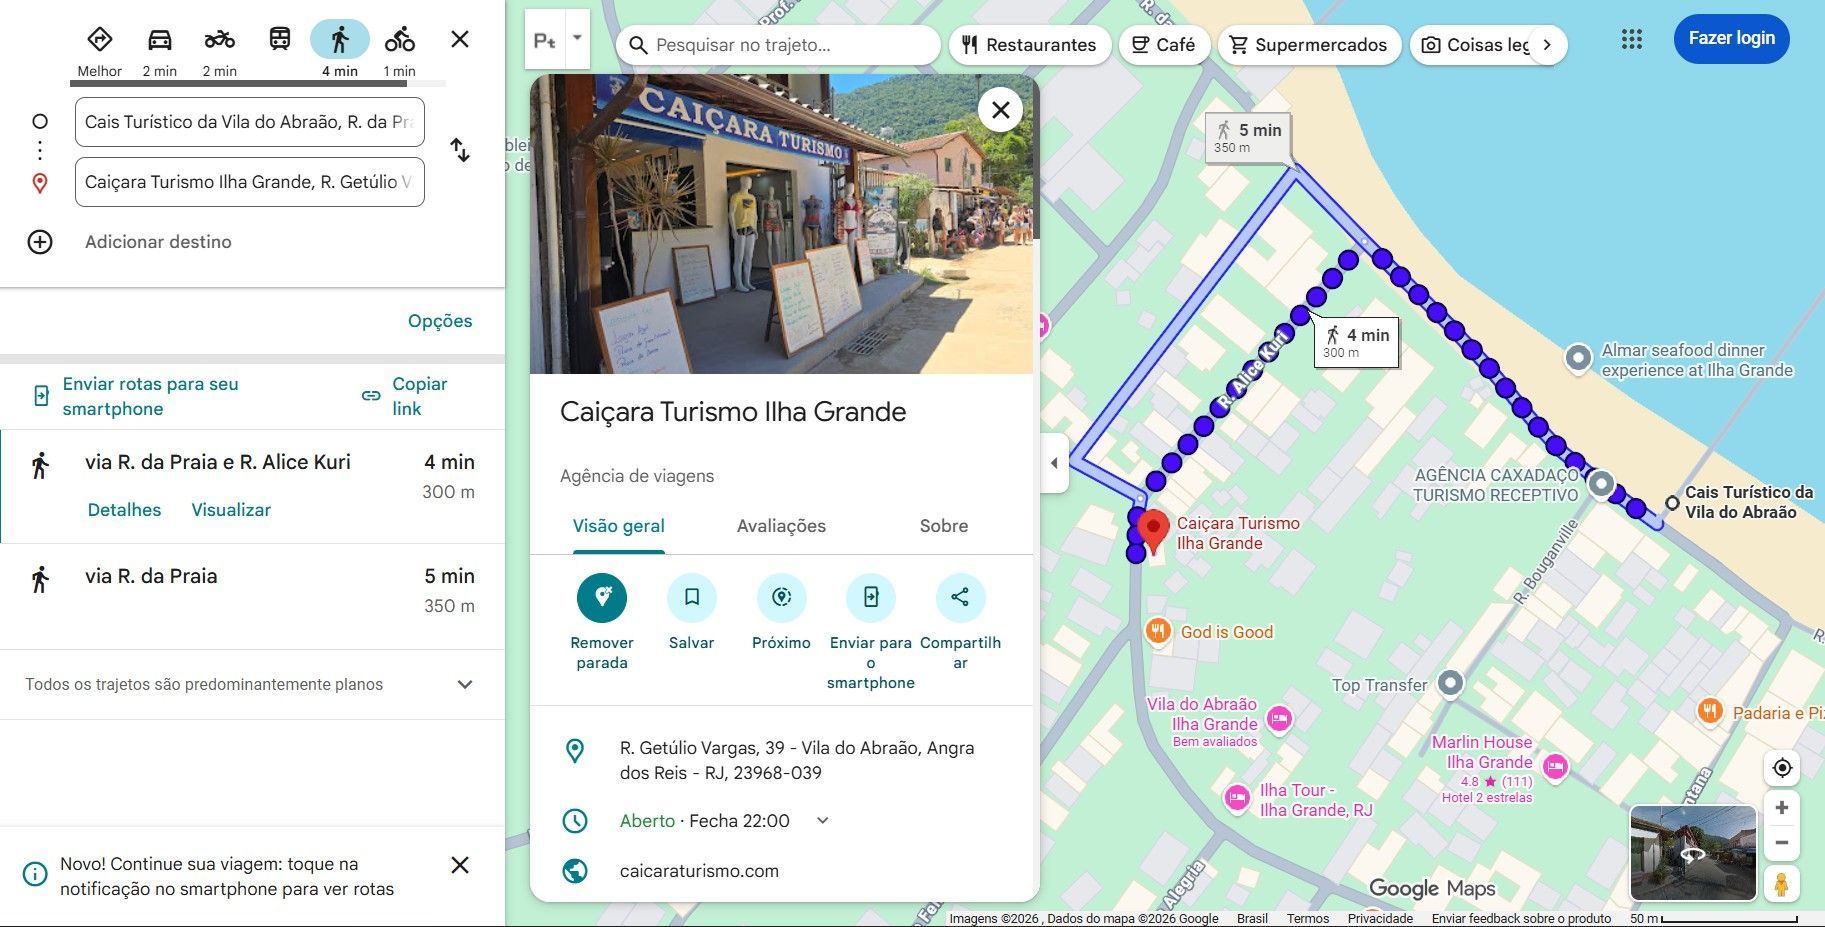
Task: Open Vila do Abraão Ilha Grande hotel marker
Action: click(1279, 718)
